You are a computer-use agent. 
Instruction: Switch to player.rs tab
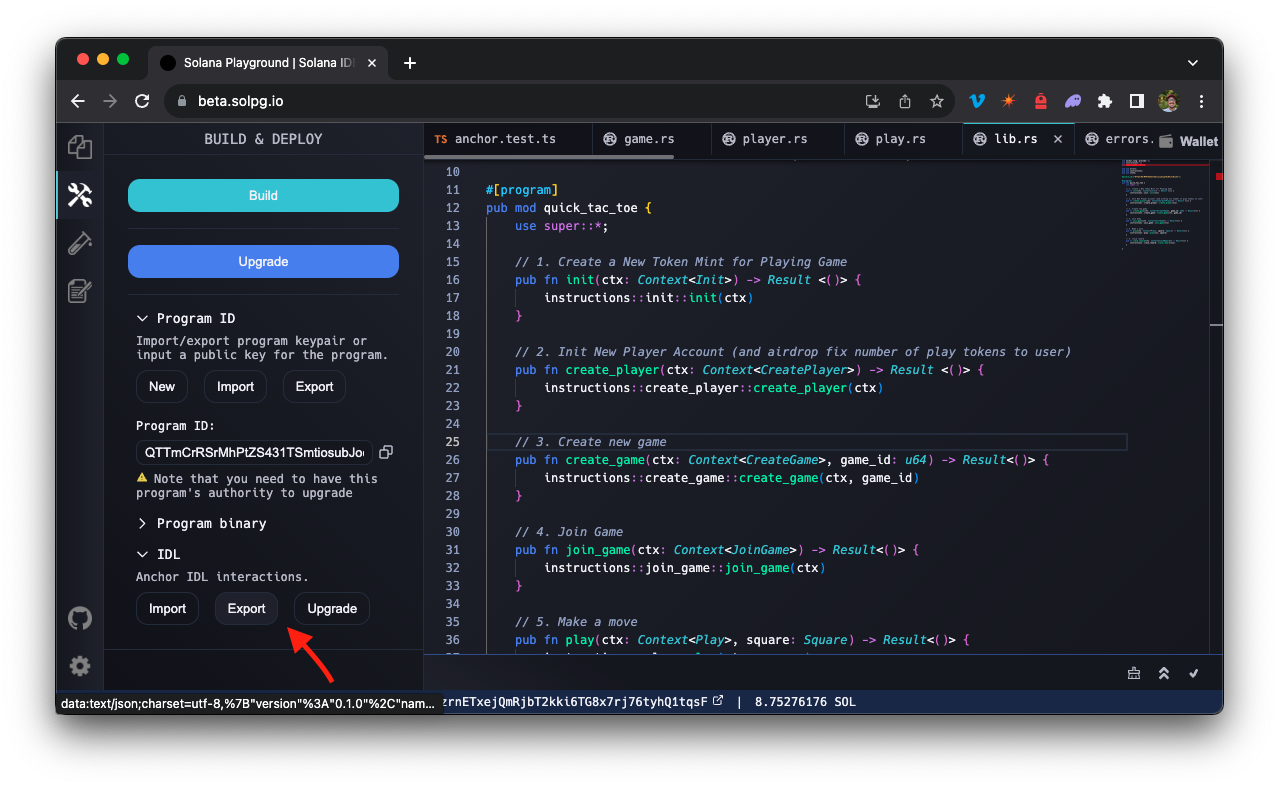(x=777, y=139)
